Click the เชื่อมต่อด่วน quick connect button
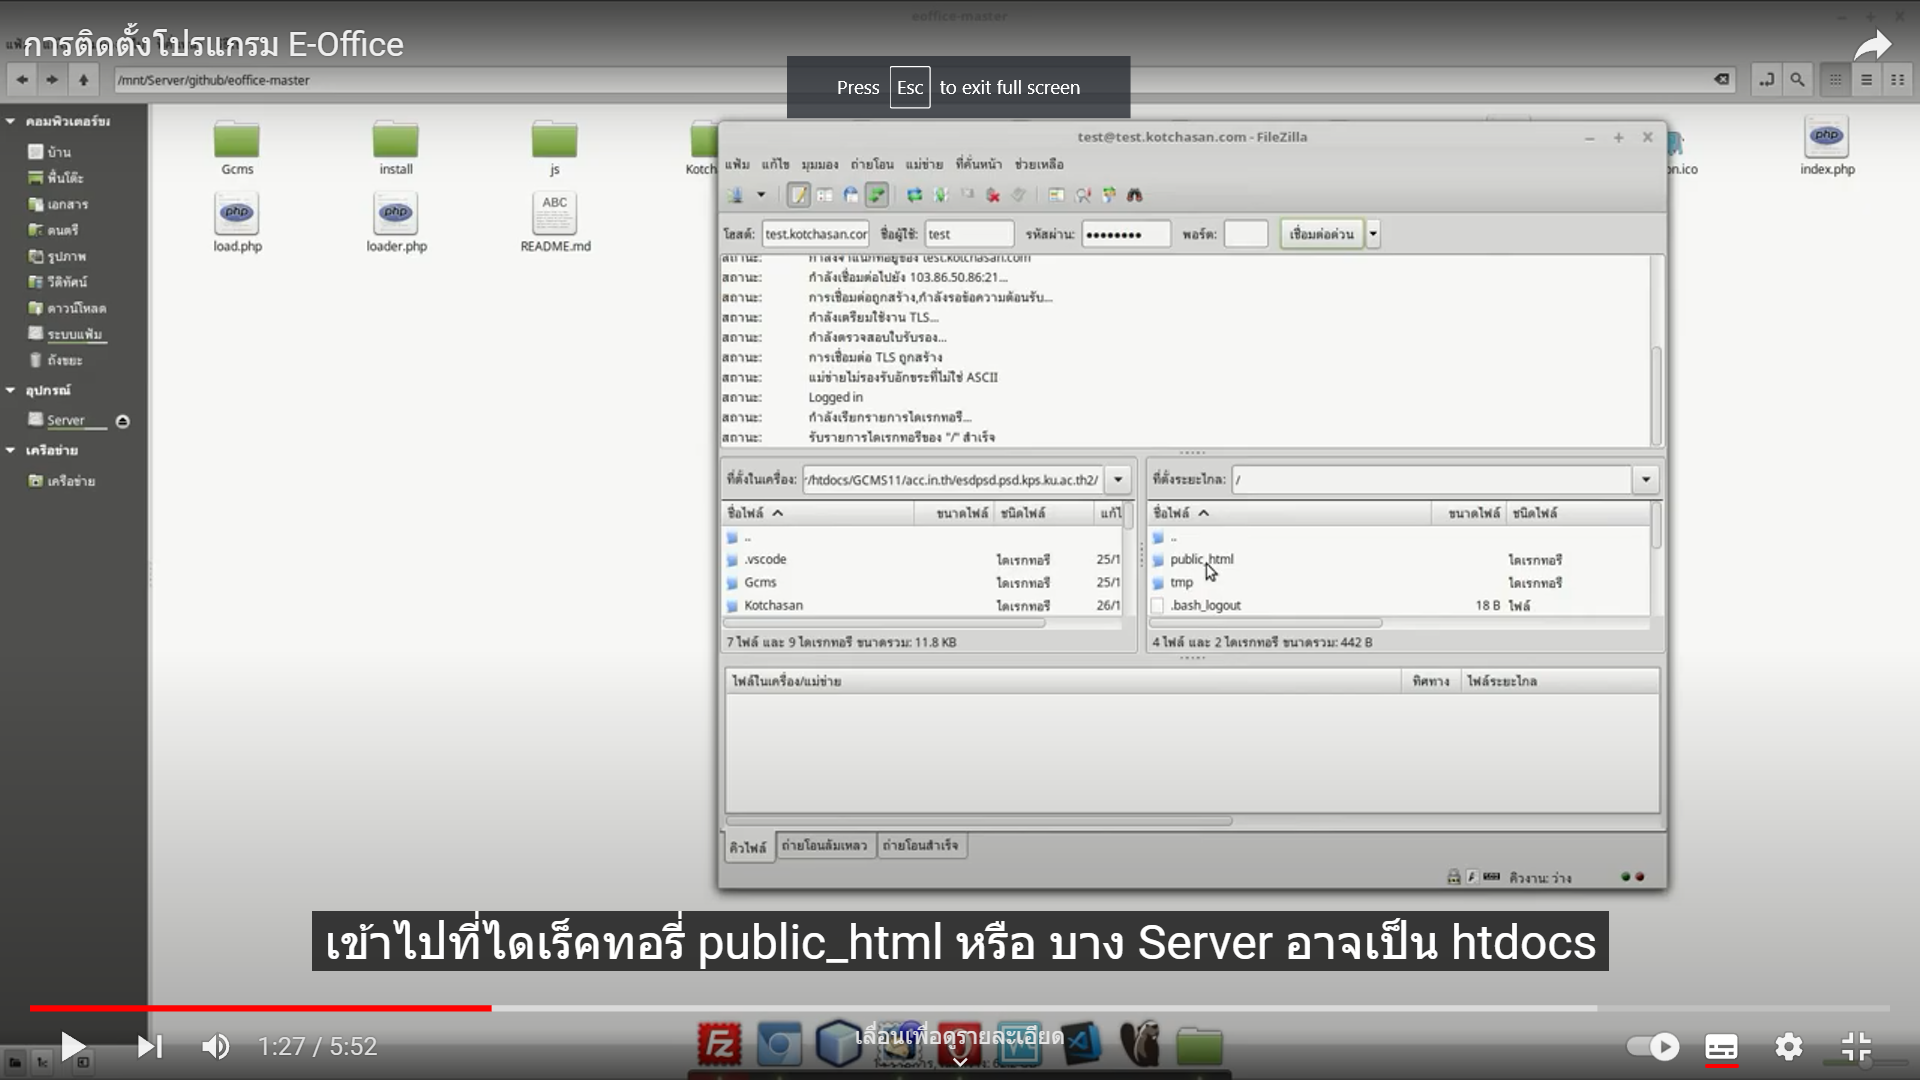The height and width of the screenshot is (1080, 1920). coord(1321,234)
